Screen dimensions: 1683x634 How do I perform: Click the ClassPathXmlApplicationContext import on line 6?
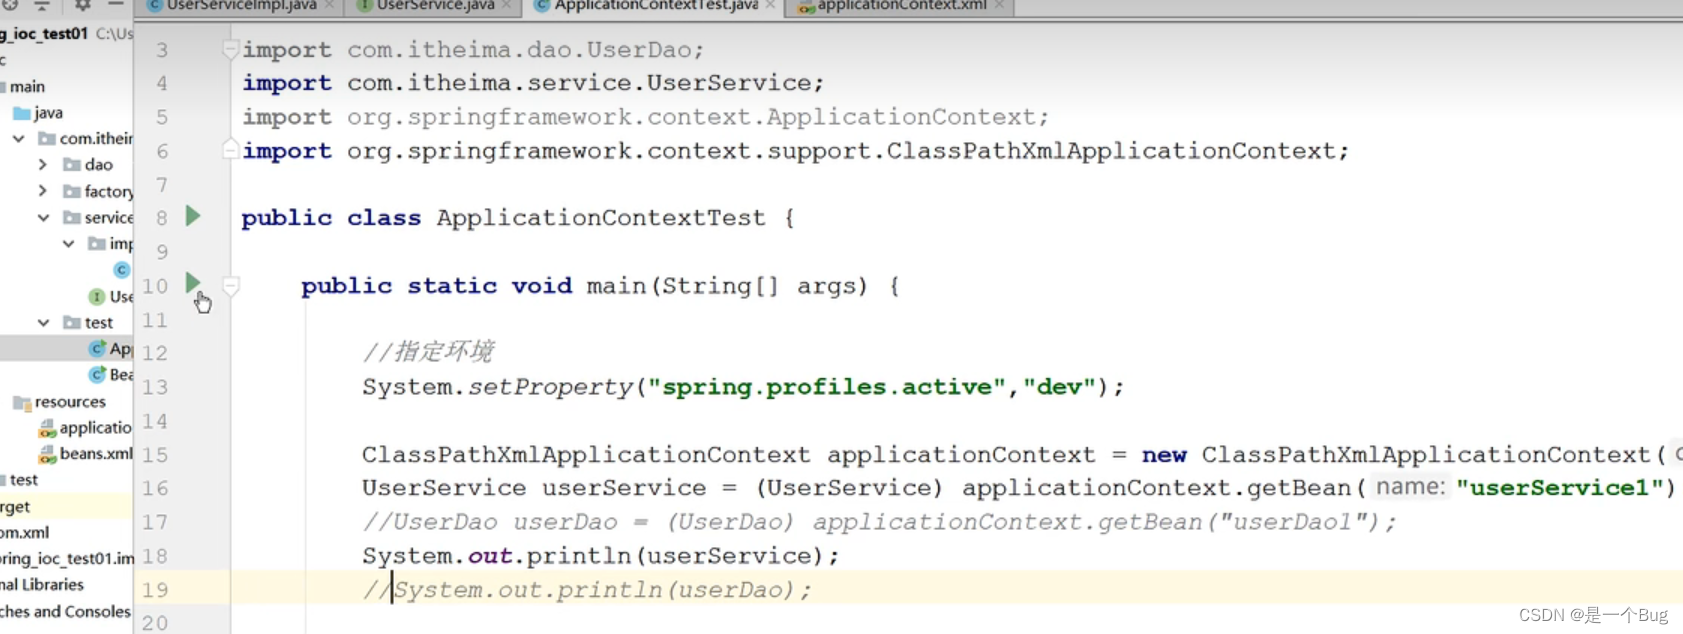[x=795, y=151]
